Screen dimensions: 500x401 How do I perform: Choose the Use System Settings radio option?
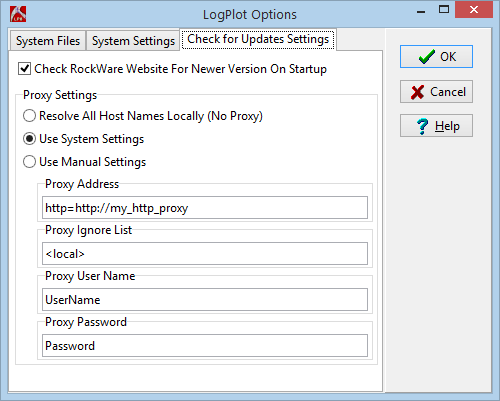(x=29, y=139)
